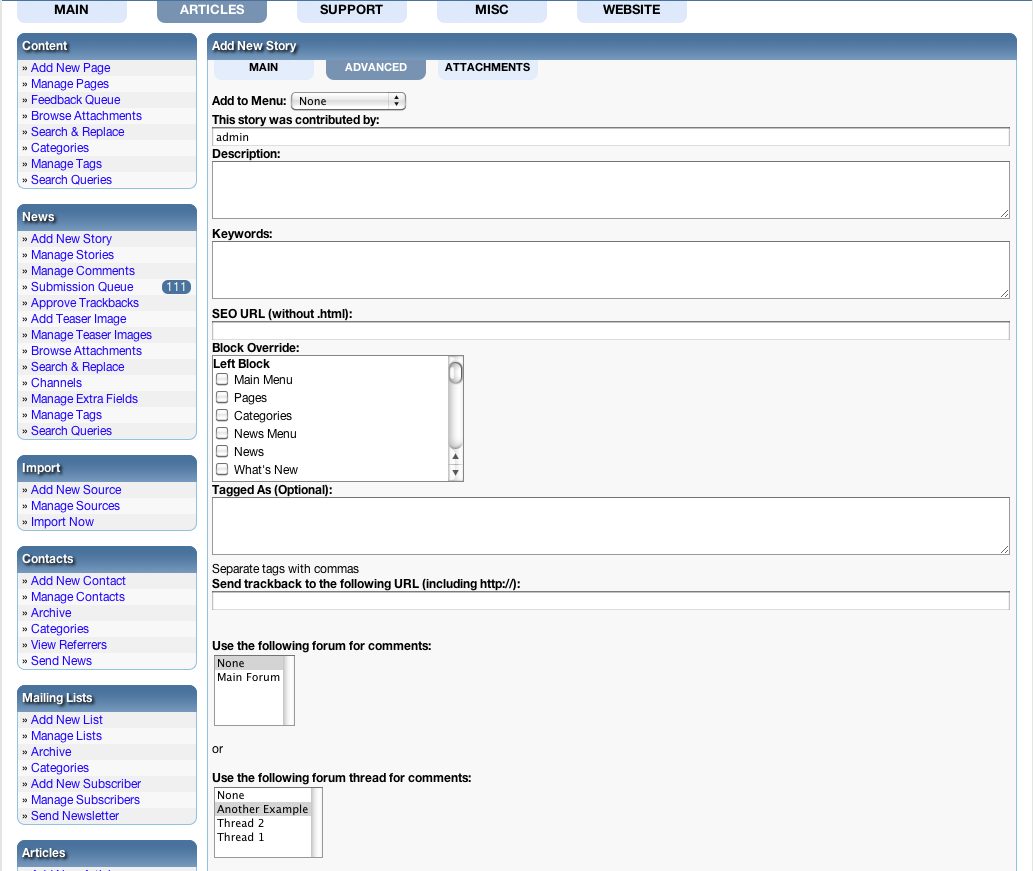Screen dimensions: 1033x871
Task: Select the ADVANCED story sub-tab
Action: click(x=376, y=68)
